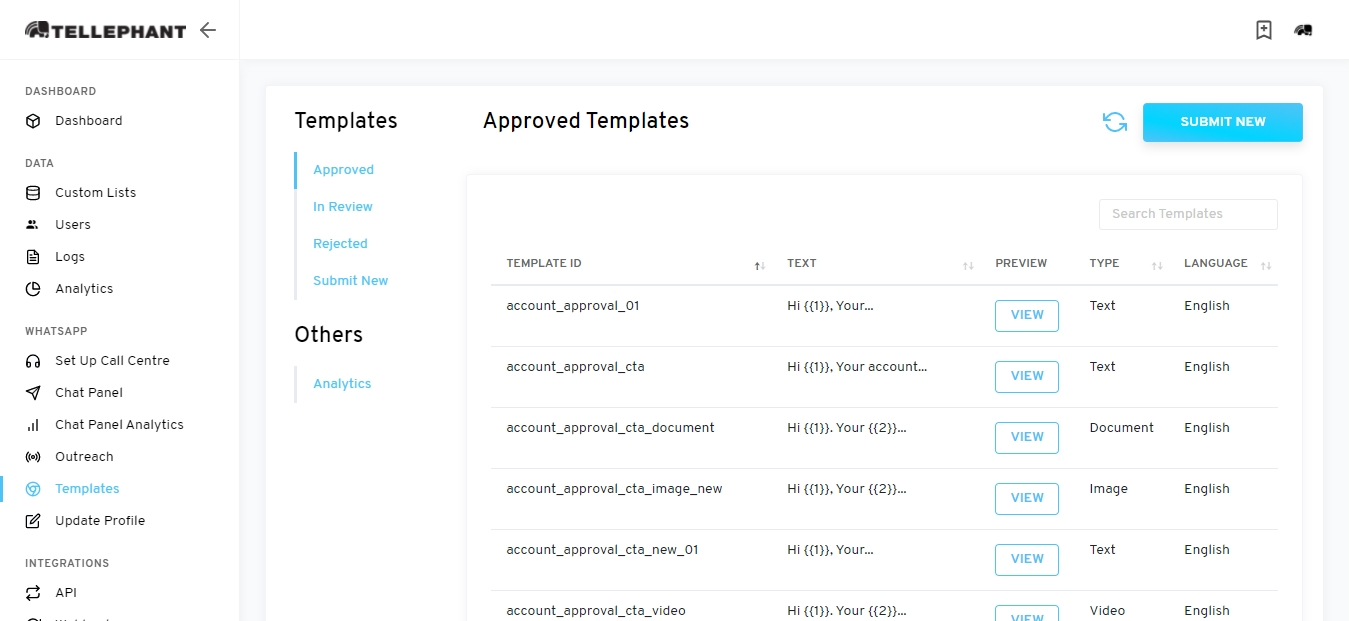Sort templates by the Language column
The width and height of the screenshot is (1349, 621).
tap(1266, 265)
